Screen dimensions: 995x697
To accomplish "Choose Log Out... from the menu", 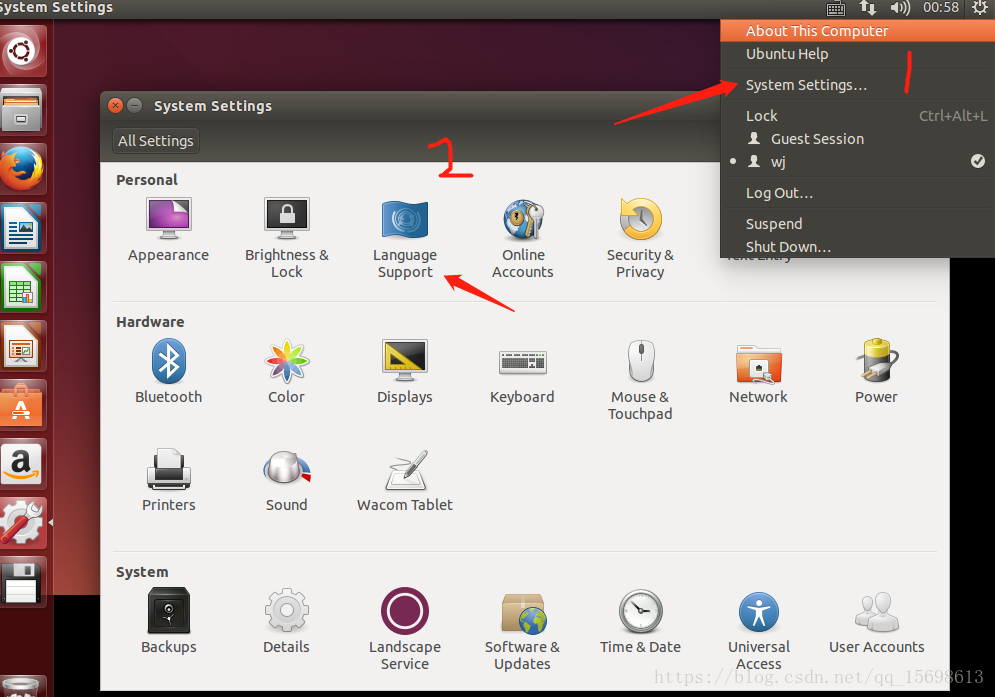I will (857, 193).
